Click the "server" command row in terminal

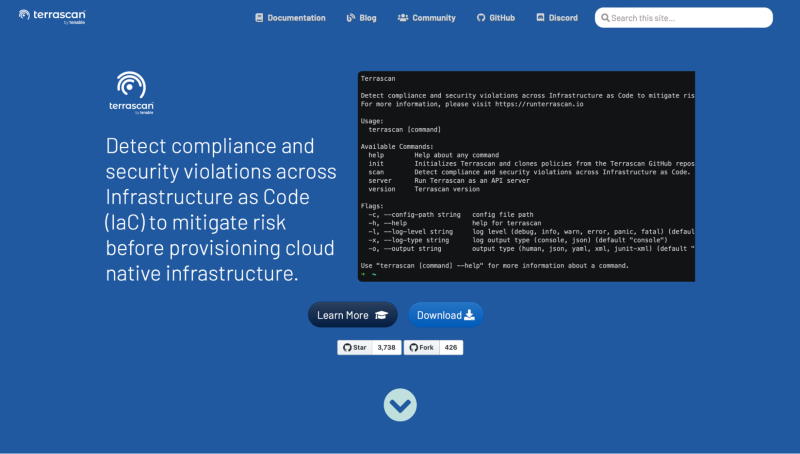coord(449,181)
